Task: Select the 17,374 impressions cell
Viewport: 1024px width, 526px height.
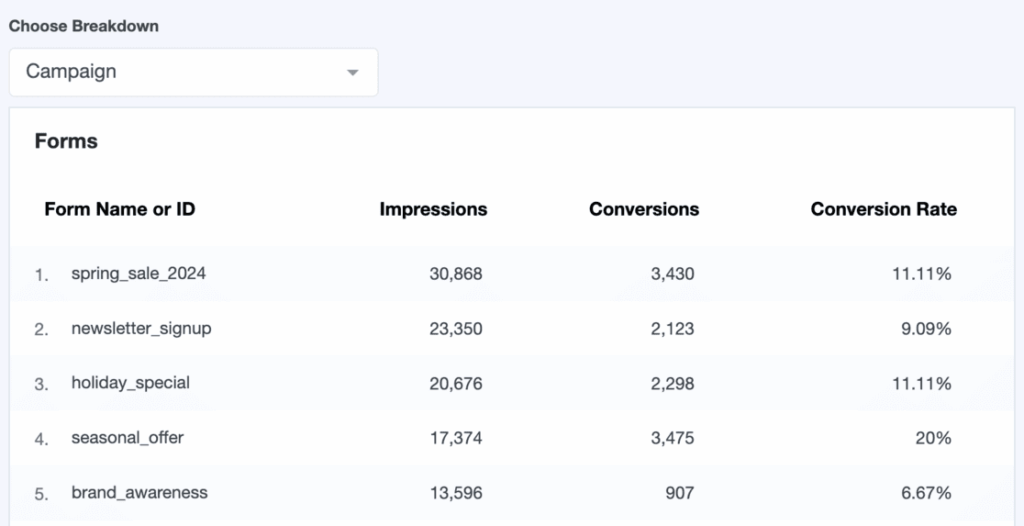Action: (x=455, y=438)
